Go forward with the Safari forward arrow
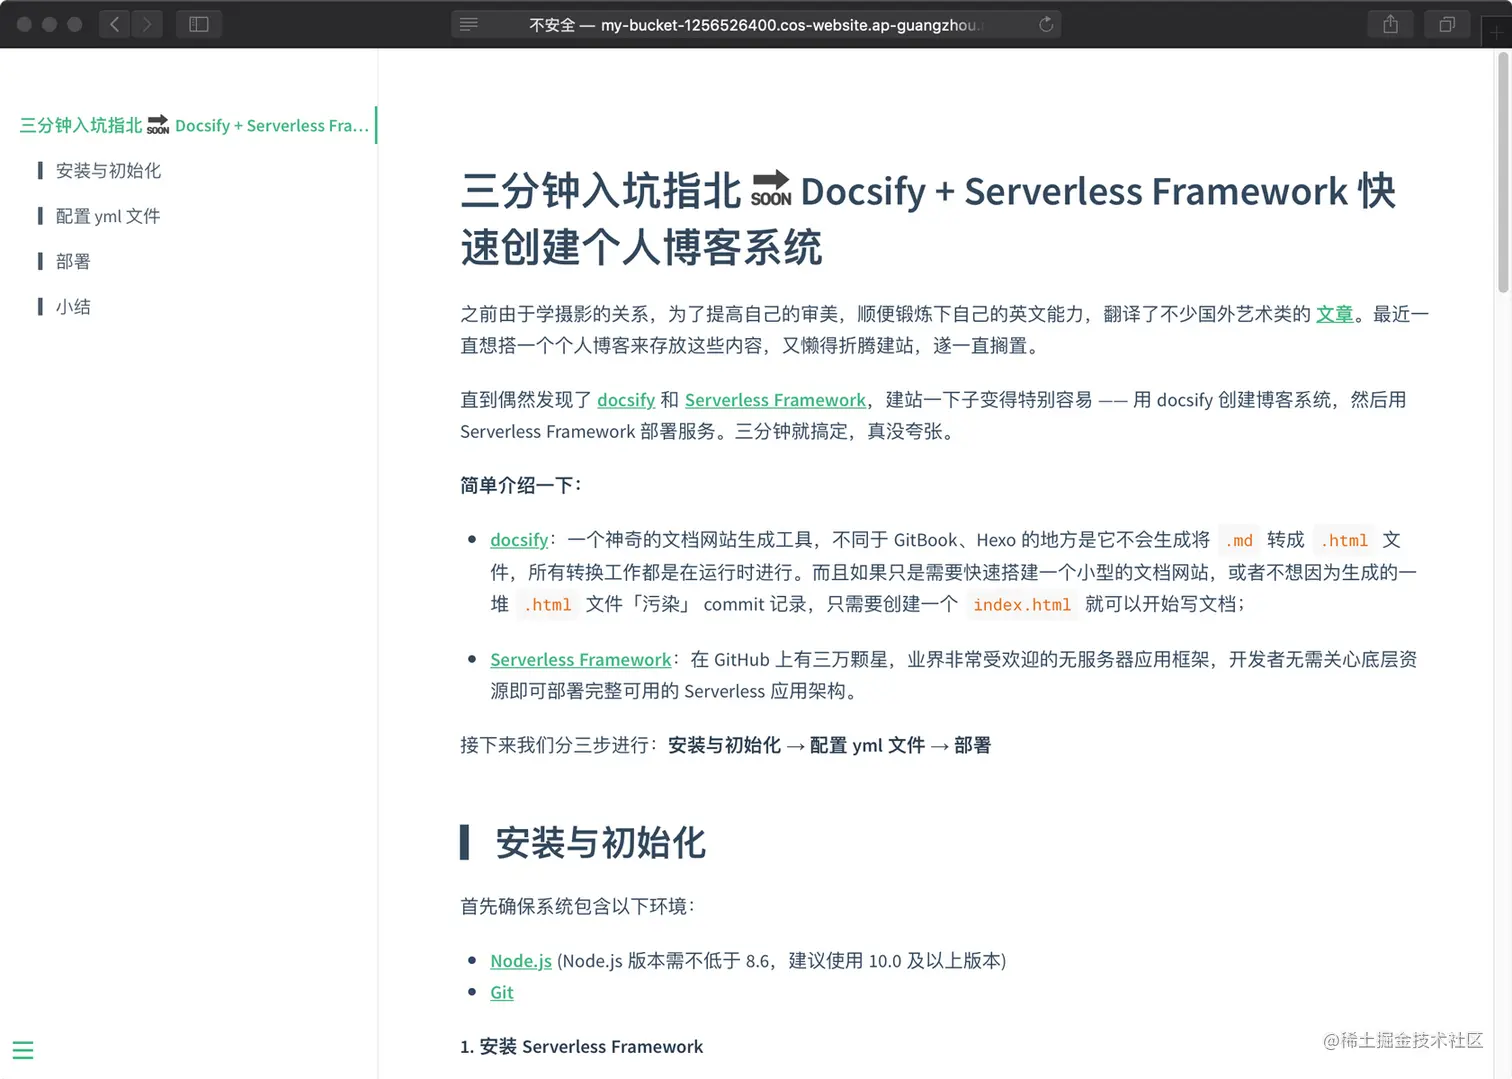The width and height of the screenshot is (1512, 1079). tap(147, 24)
